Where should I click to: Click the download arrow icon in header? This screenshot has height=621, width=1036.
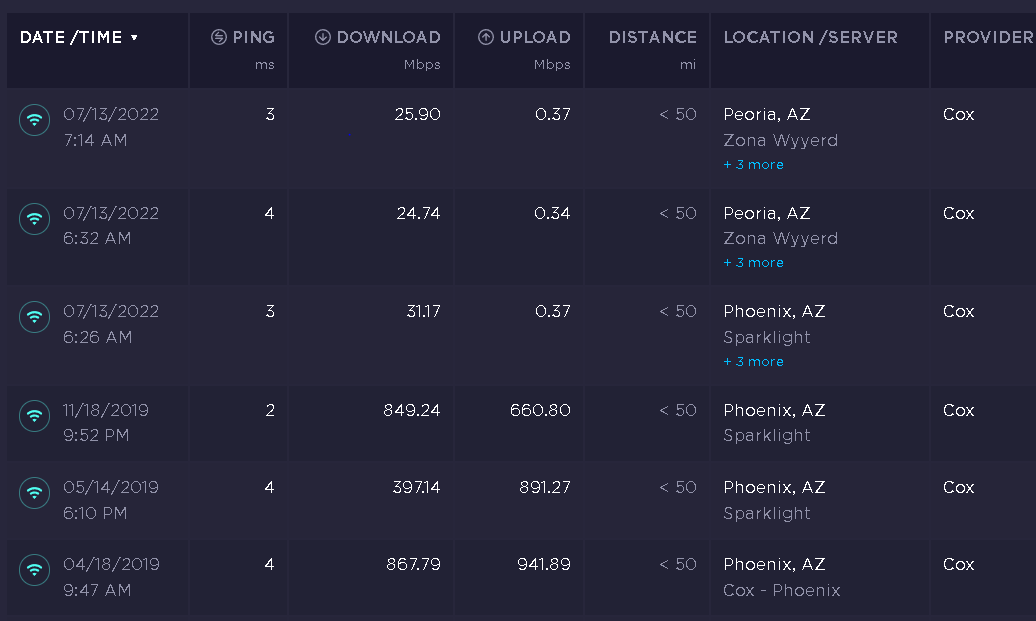322,37
